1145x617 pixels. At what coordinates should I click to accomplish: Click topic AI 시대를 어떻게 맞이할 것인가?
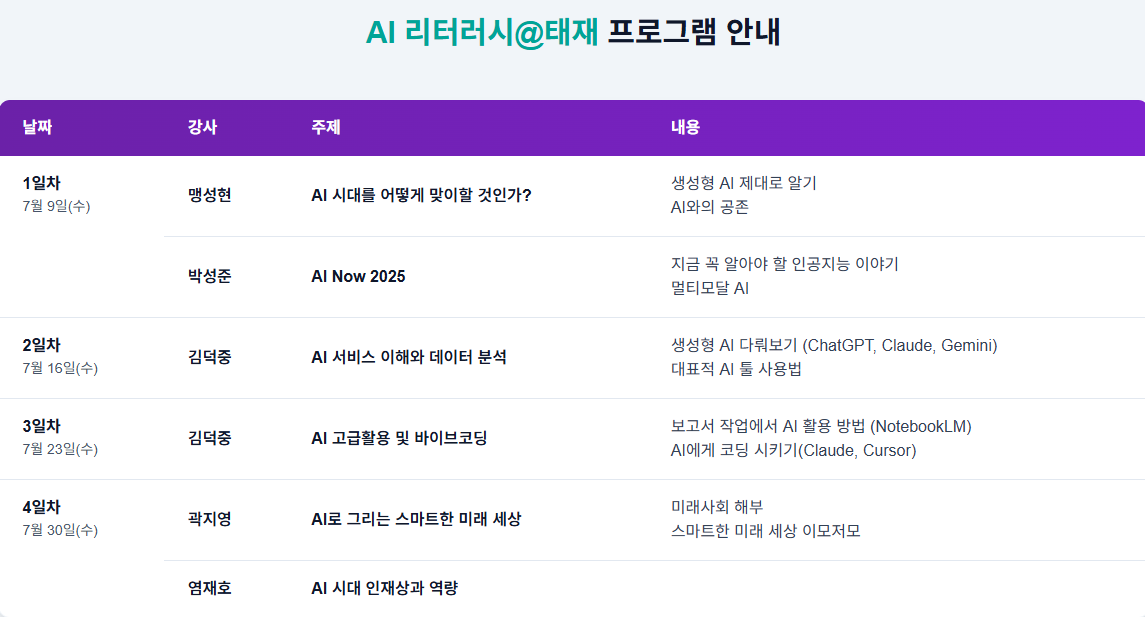421,195
